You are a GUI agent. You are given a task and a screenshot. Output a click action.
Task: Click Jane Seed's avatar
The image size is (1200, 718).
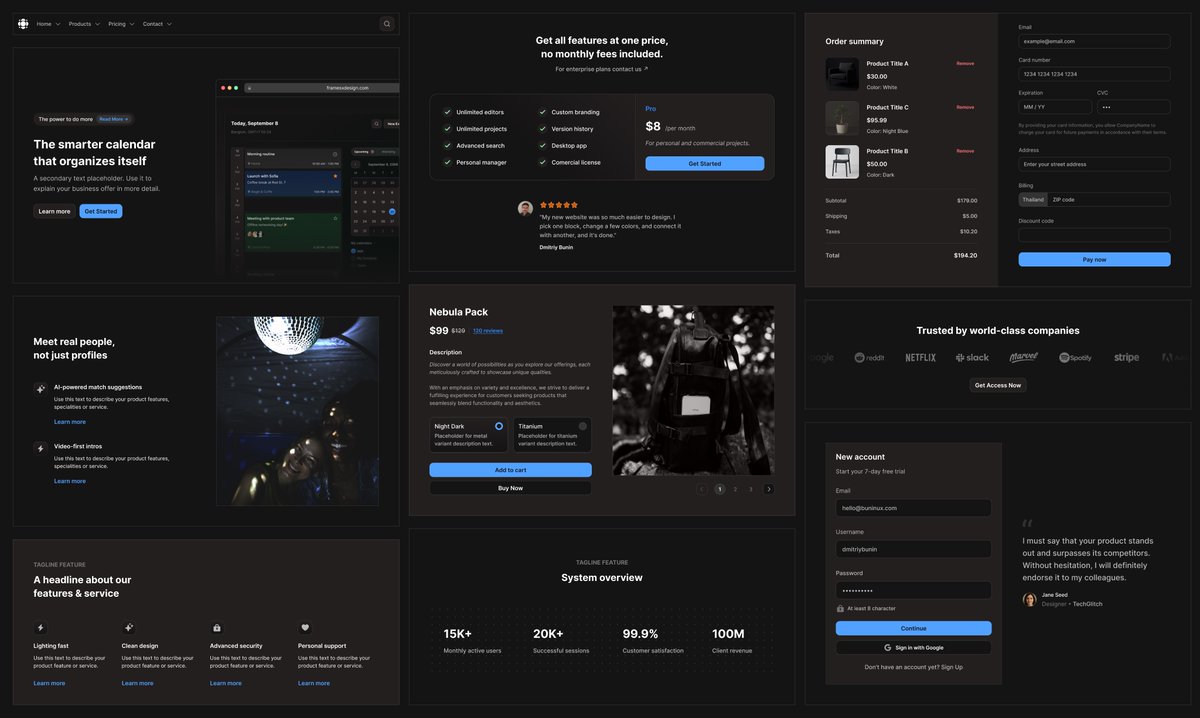(x=1029, y=599)
